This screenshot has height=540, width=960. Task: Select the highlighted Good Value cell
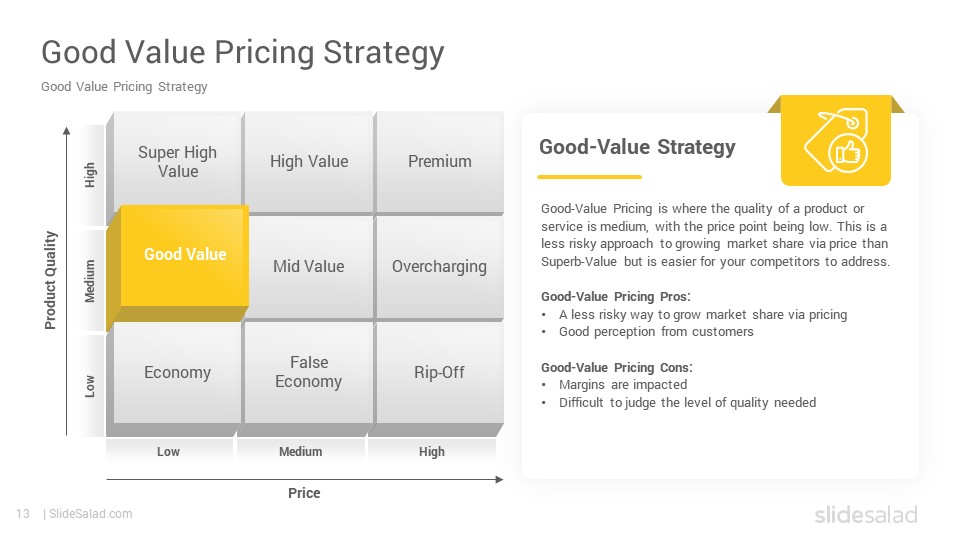click(x=185, y=255)
